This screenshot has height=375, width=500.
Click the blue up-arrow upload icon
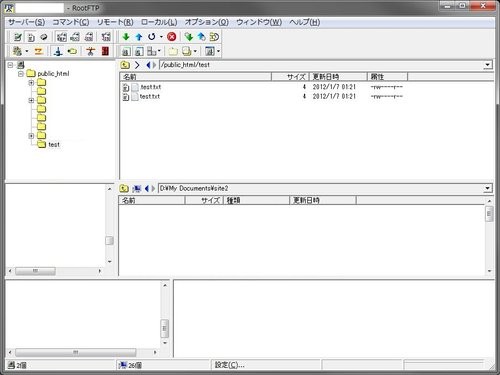tap(139, 37)
